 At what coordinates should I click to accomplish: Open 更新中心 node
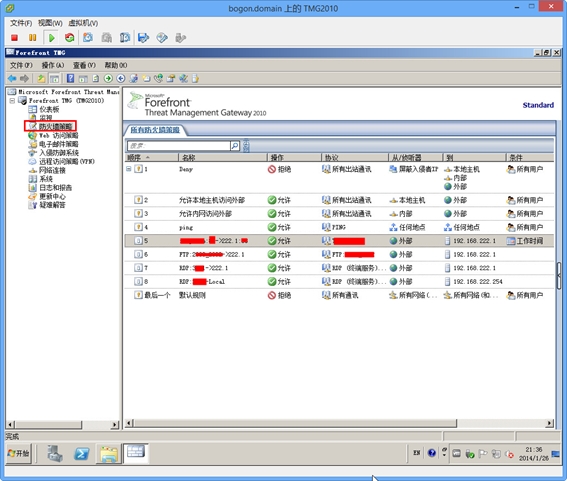pyautogui.click(x=52, y=196)
